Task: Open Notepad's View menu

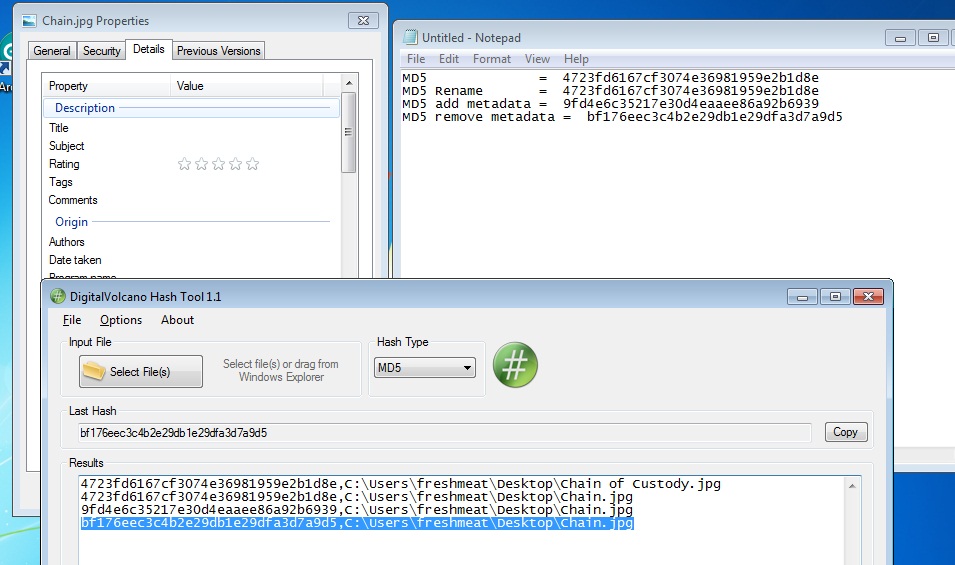Action: (537, 59)
